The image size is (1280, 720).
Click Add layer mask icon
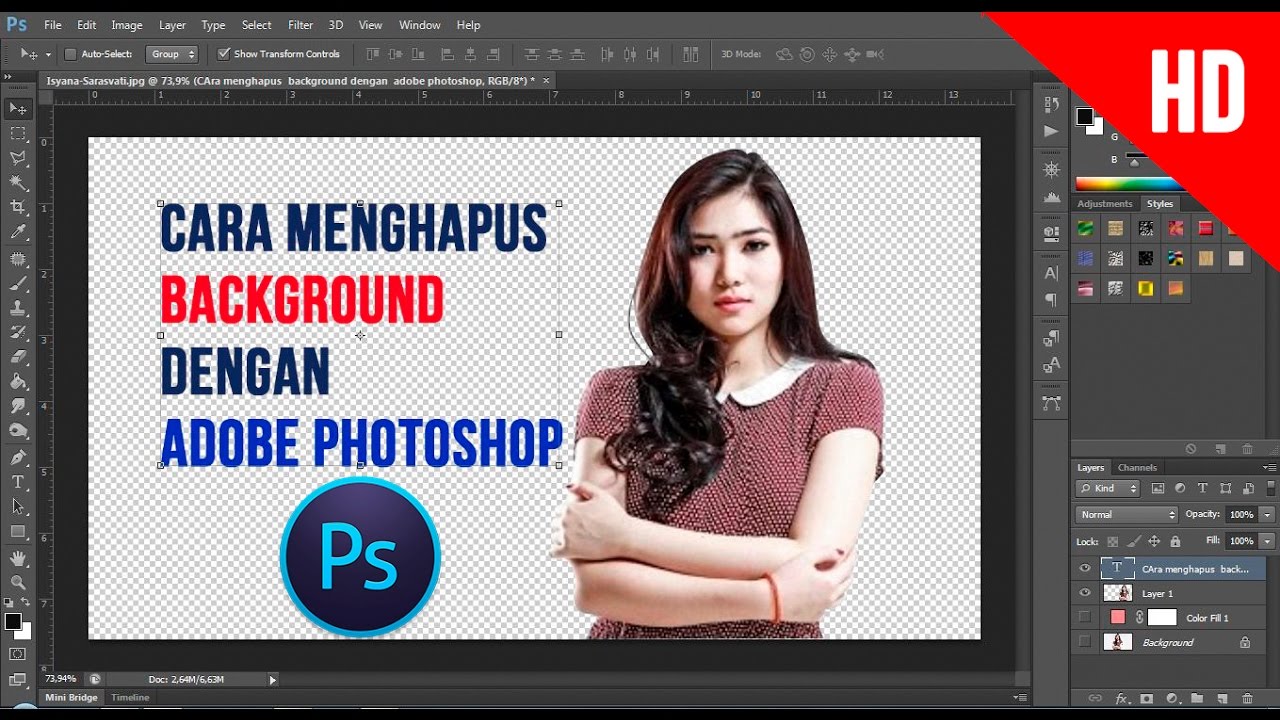[x=1147, y=699]
